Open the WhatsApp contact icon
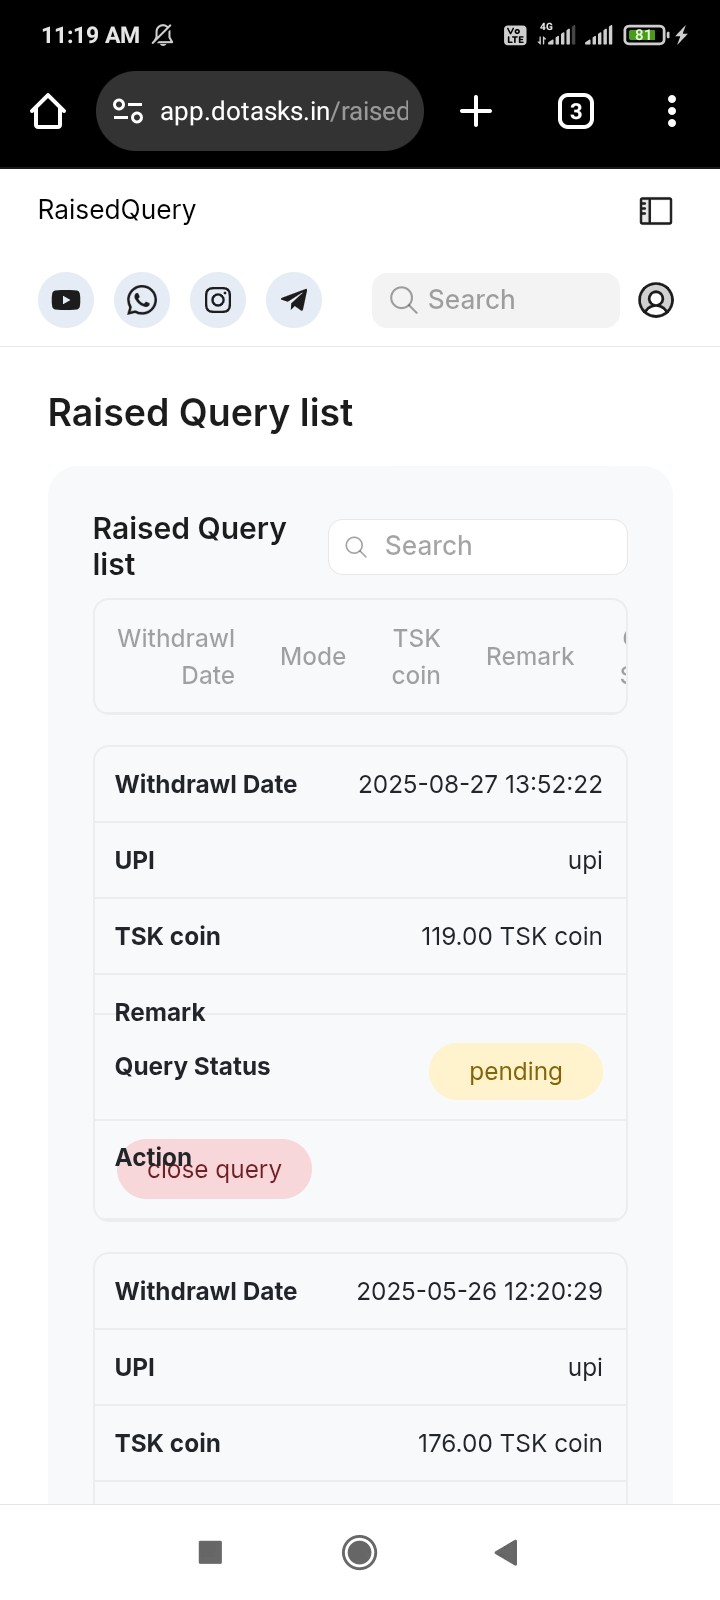Image resolution: width=720 pixels, height=1600 pixels. click(x=142, y=300)
